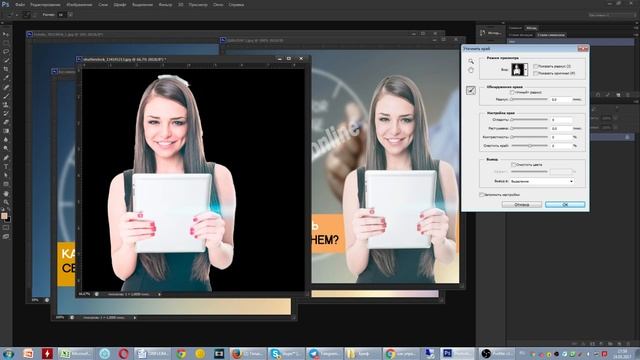
Task: Adjust the Растушевка slider
Action: pos(529,128)
